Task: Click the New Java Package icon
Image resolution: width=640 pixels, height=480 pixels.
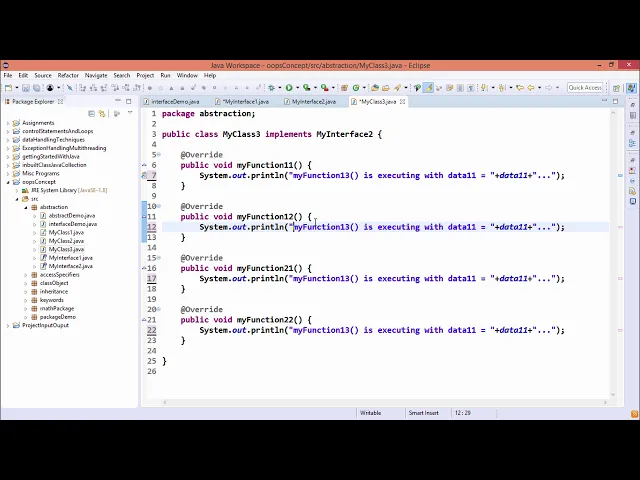Action: 344,87
